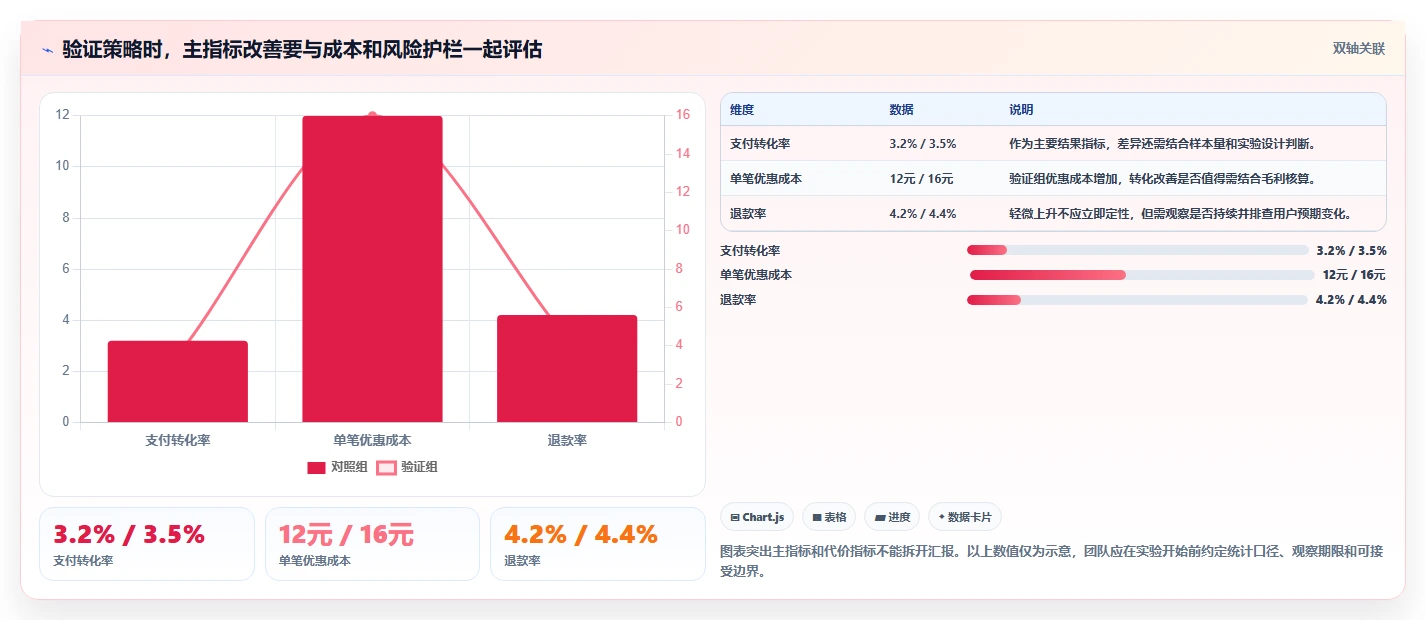Click the 12元 / 16元 progress value

[1354, 275]
